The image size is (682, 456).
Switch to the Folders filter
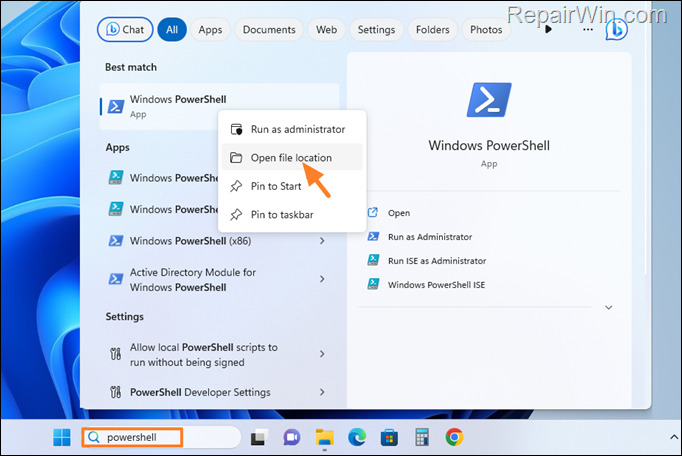[432, 30]
